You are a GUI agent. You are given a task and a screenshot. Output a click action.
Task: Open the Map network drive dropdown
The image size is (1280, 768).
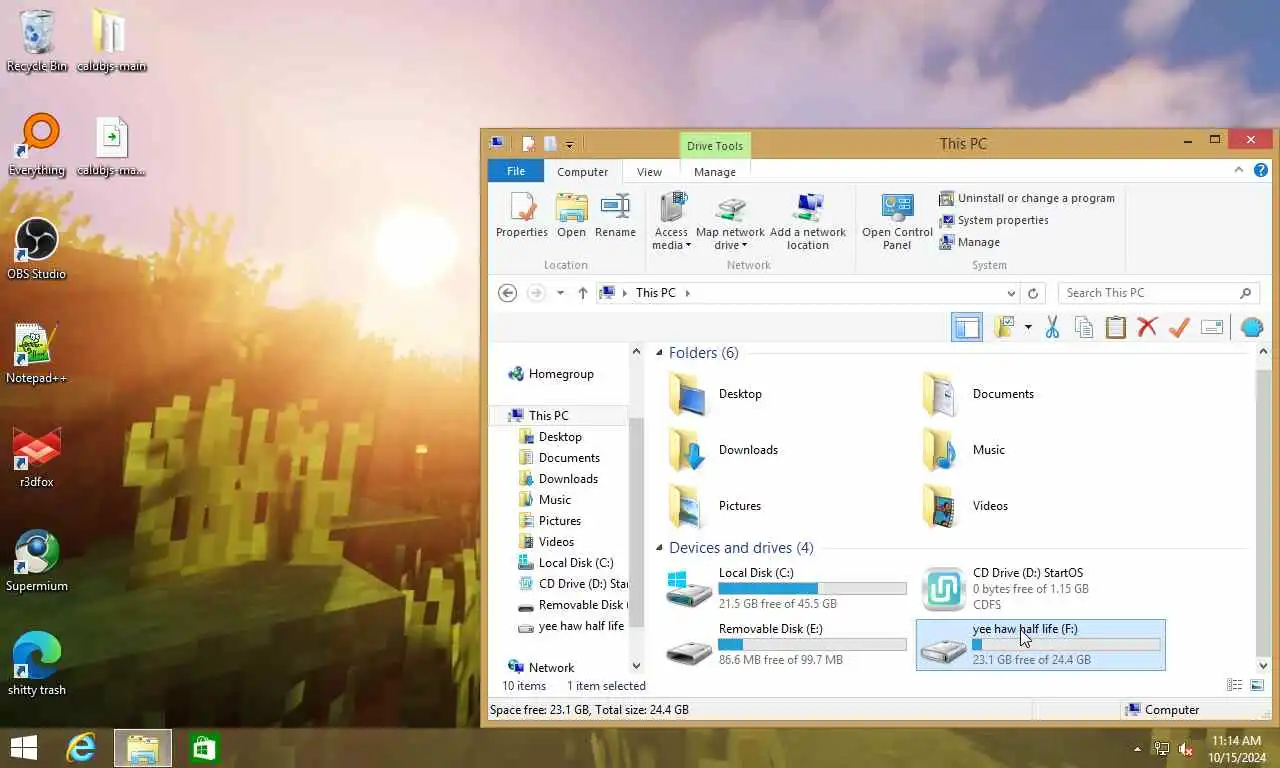pos(730,222)
